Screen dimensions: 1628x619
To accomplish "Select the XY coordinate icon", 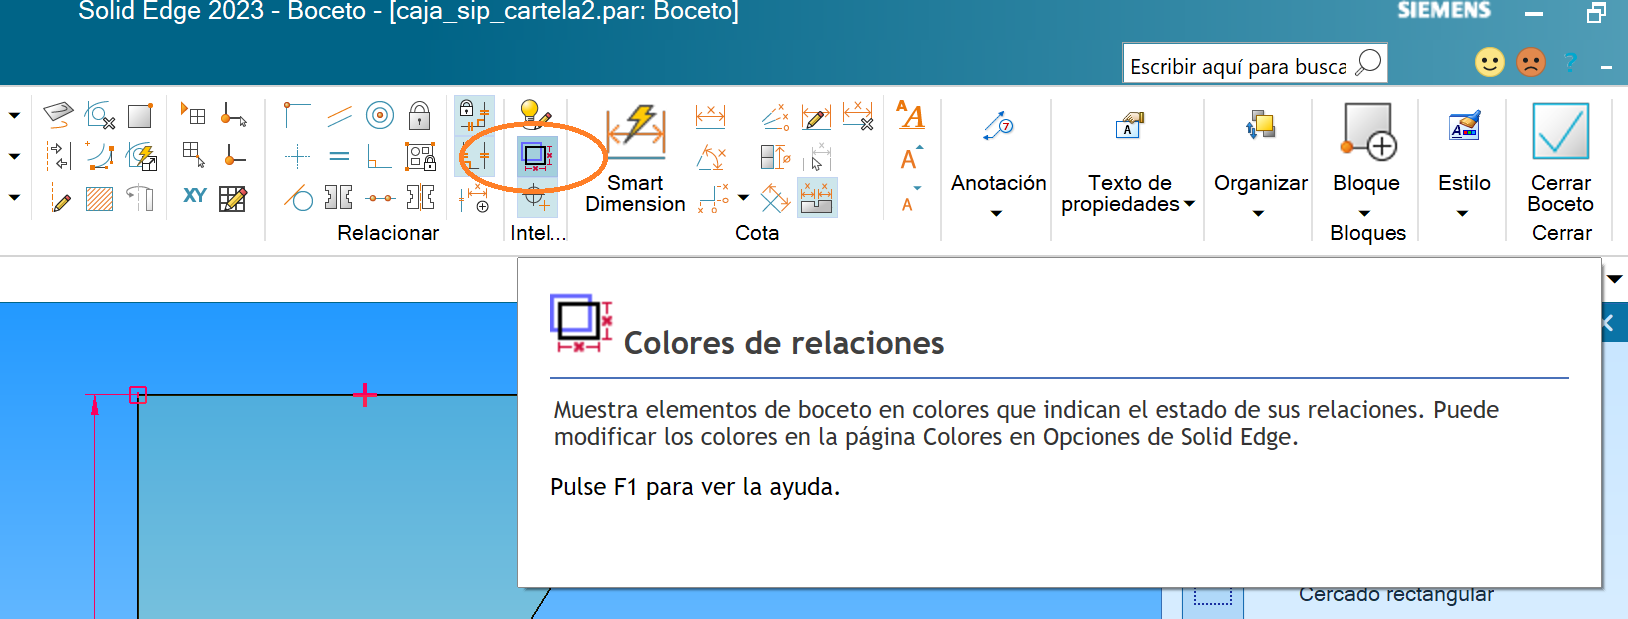I will (x=195, y=196).
